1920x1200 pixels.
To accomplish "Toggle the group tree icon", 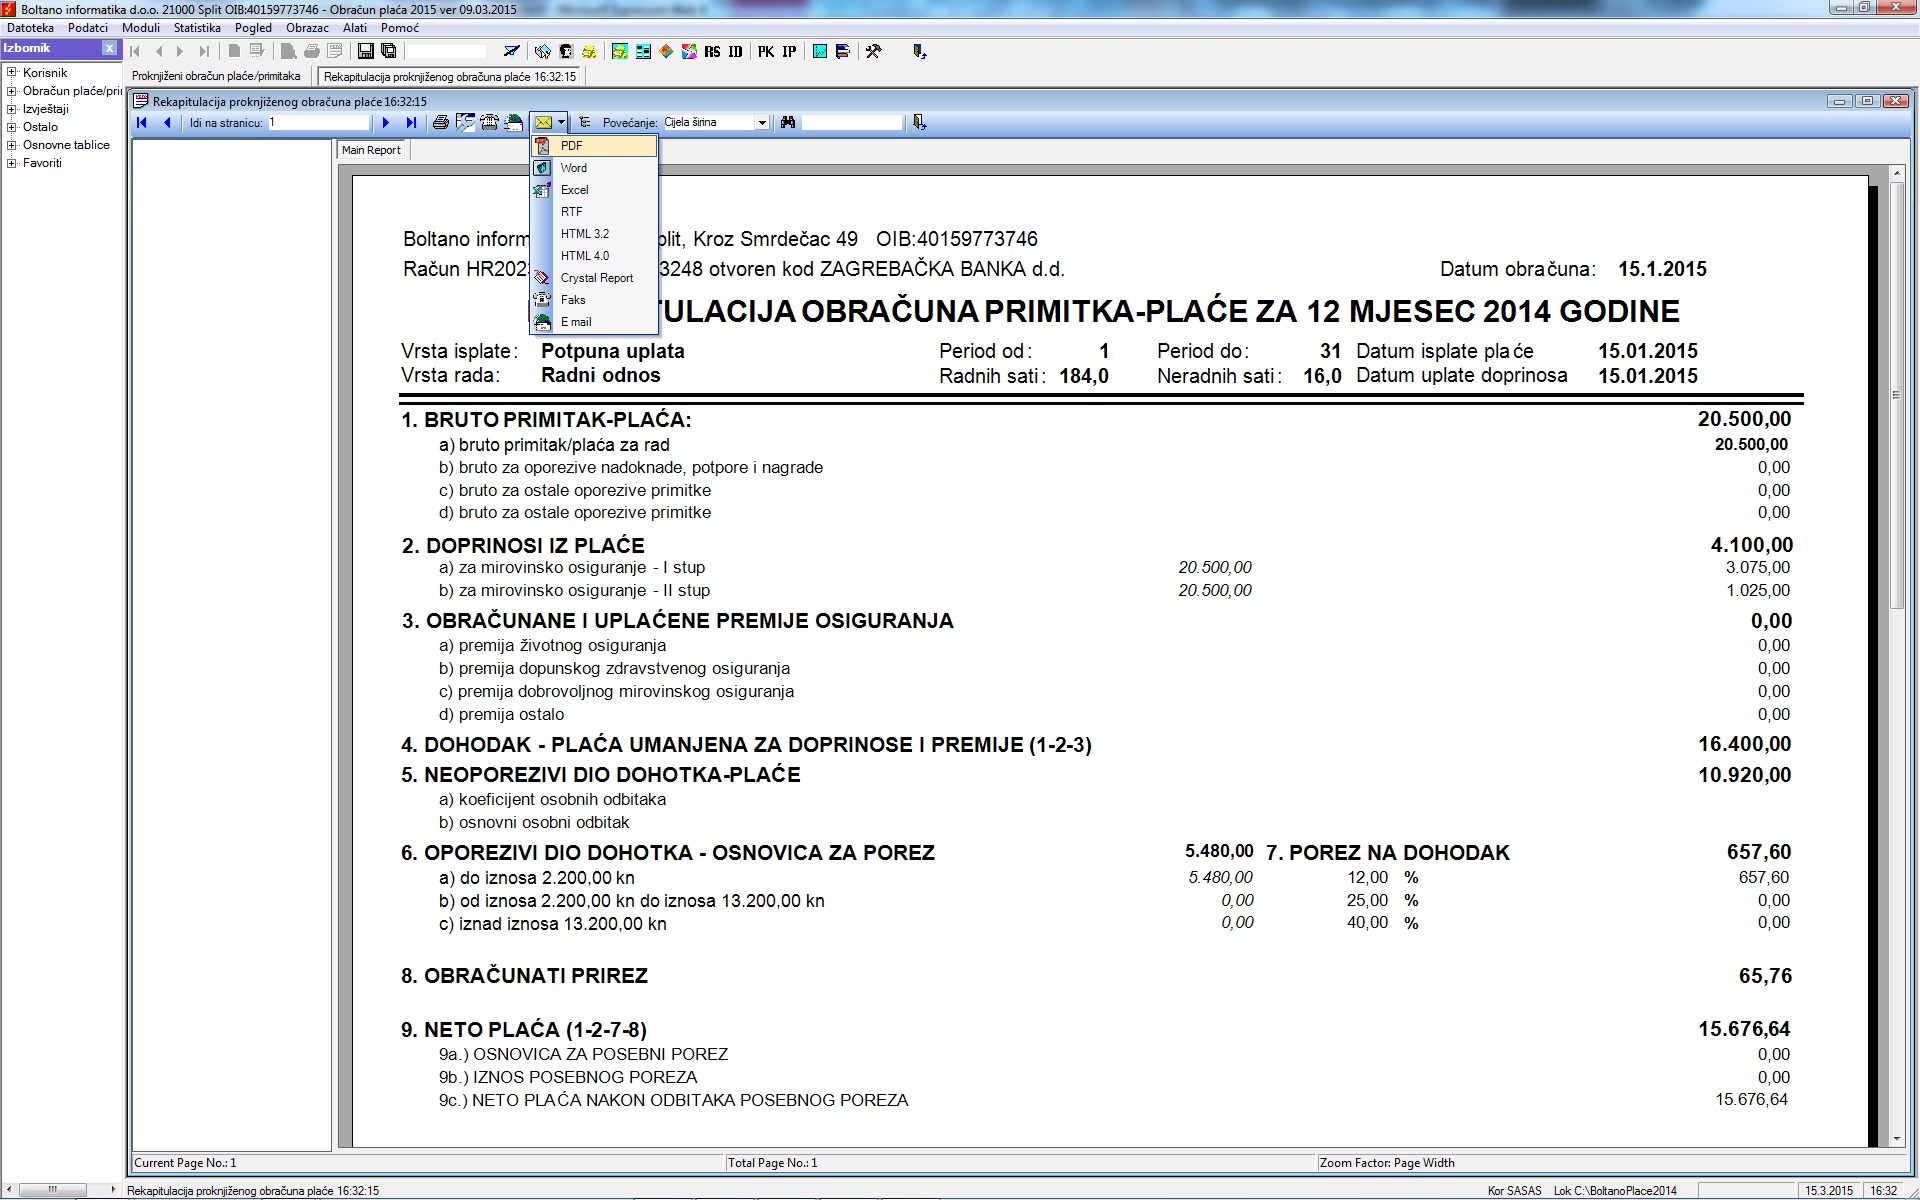I will click(585, 122).
